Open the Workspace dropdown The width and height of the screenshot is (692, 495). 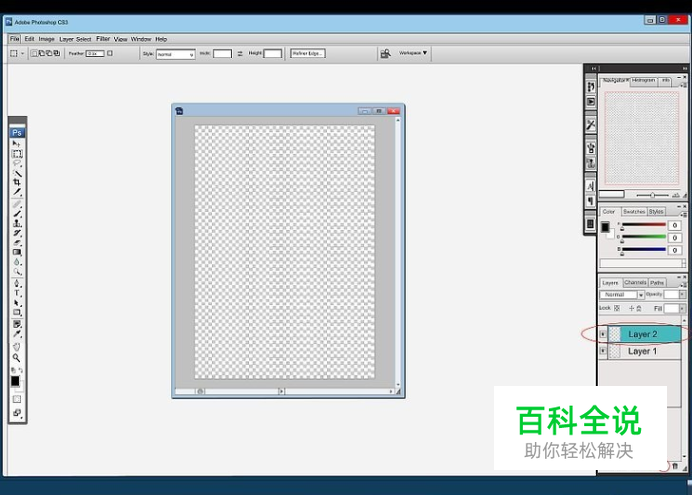(413, 53)
